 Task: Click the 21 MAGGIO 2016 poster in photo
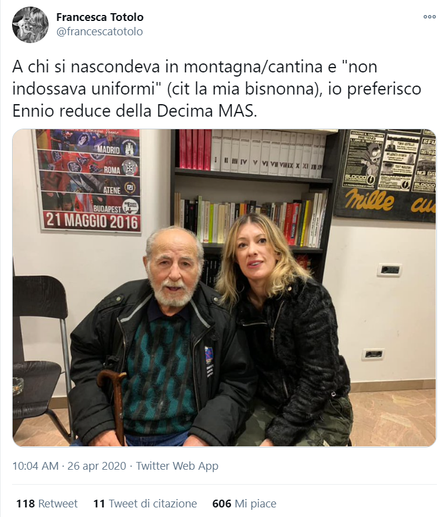(88, 180)
